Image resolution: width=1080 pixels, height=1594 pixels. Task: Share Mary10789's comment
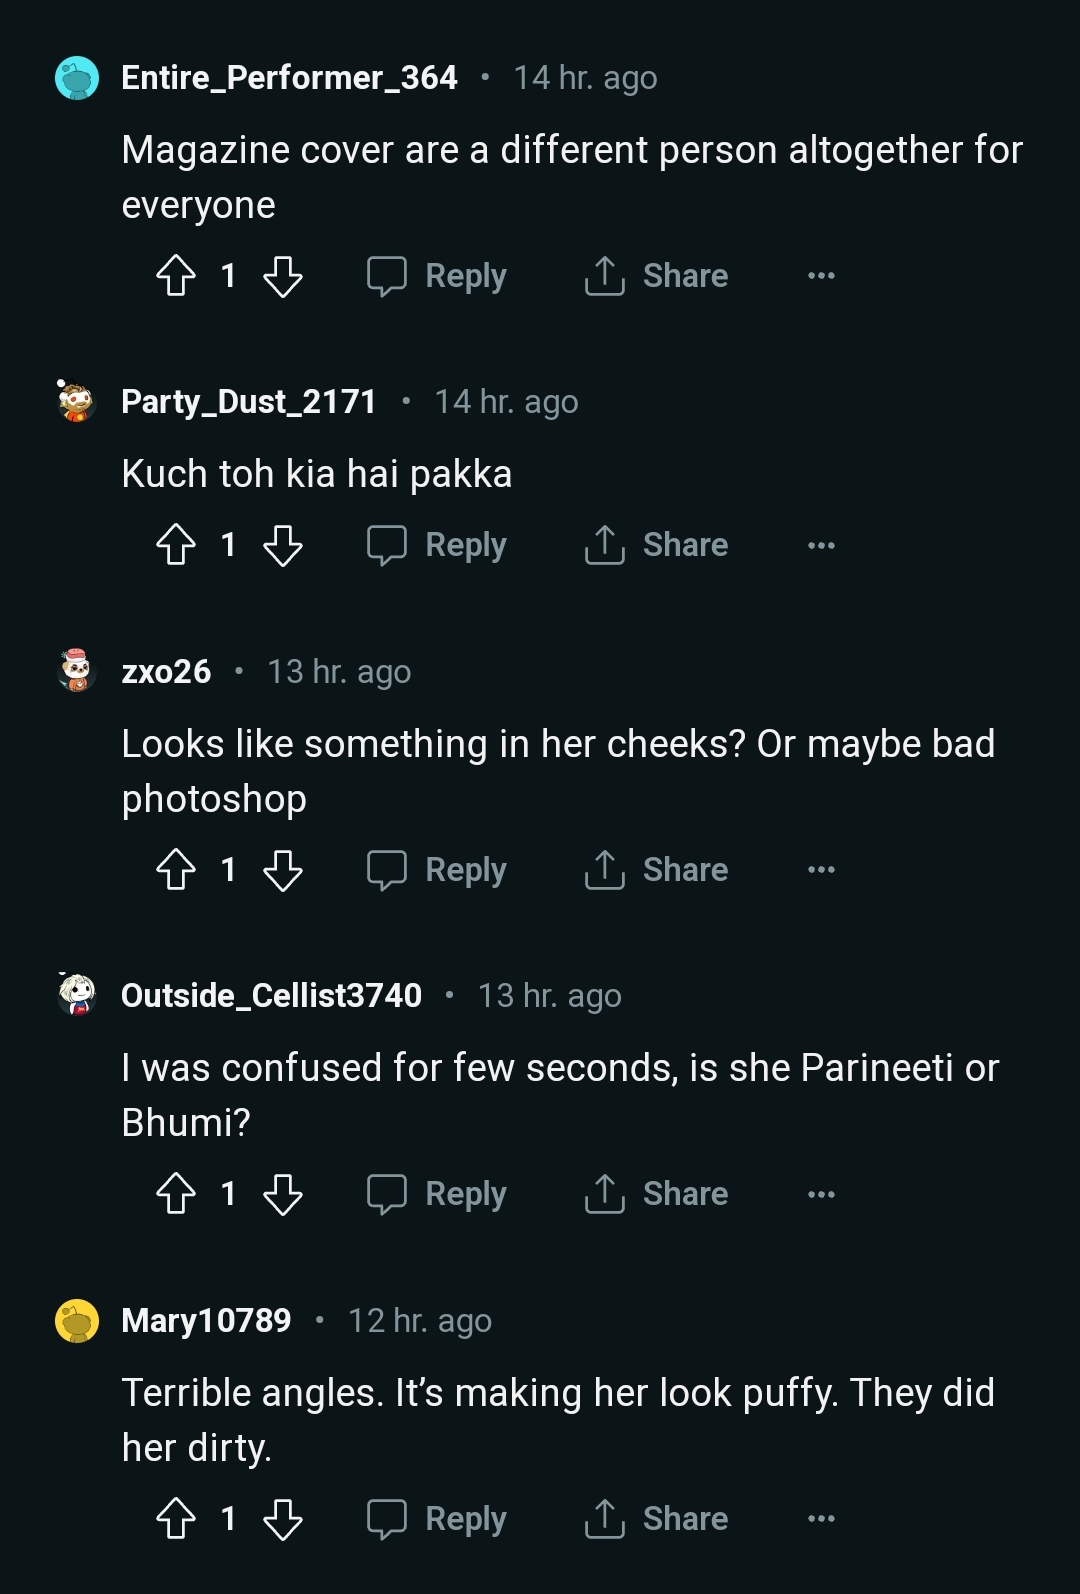pyautogui.click(x=657, y=1519)
